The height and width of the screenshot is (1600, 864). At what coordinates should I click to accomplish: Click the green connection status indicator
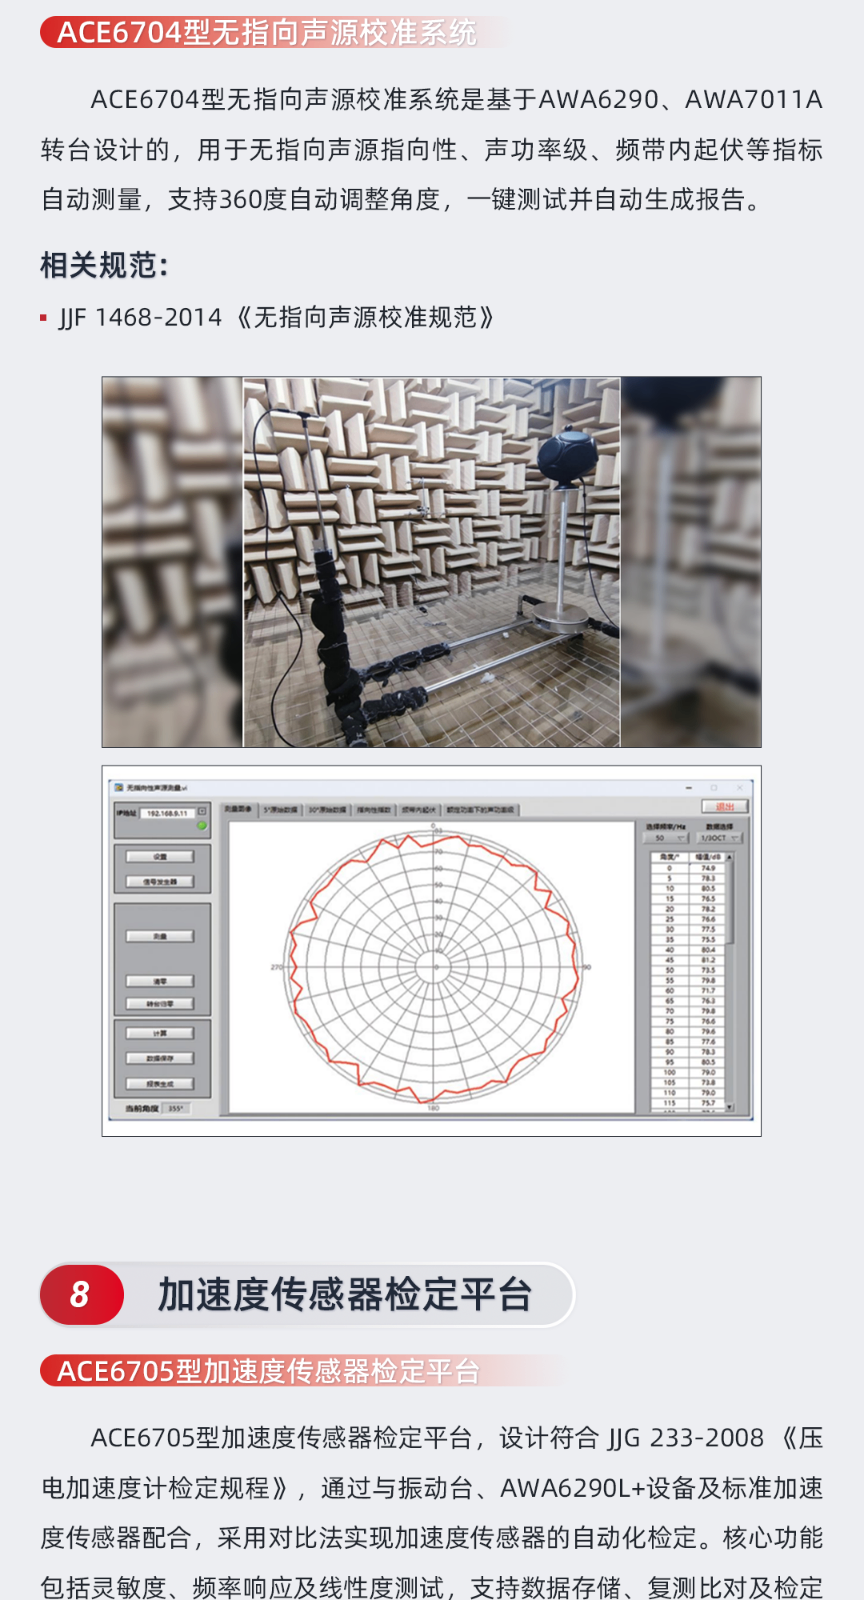click(x=202, y=826)
